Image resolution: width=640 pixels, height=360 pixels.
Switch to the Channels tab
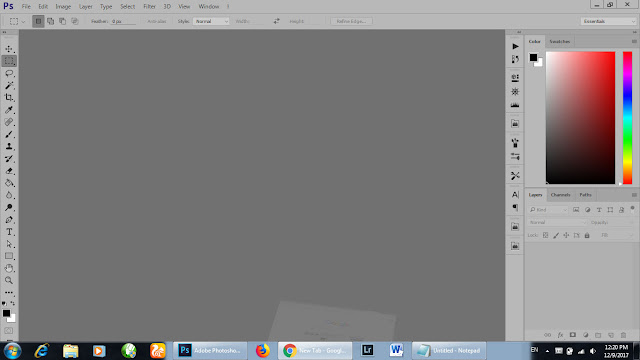(560, 195)
